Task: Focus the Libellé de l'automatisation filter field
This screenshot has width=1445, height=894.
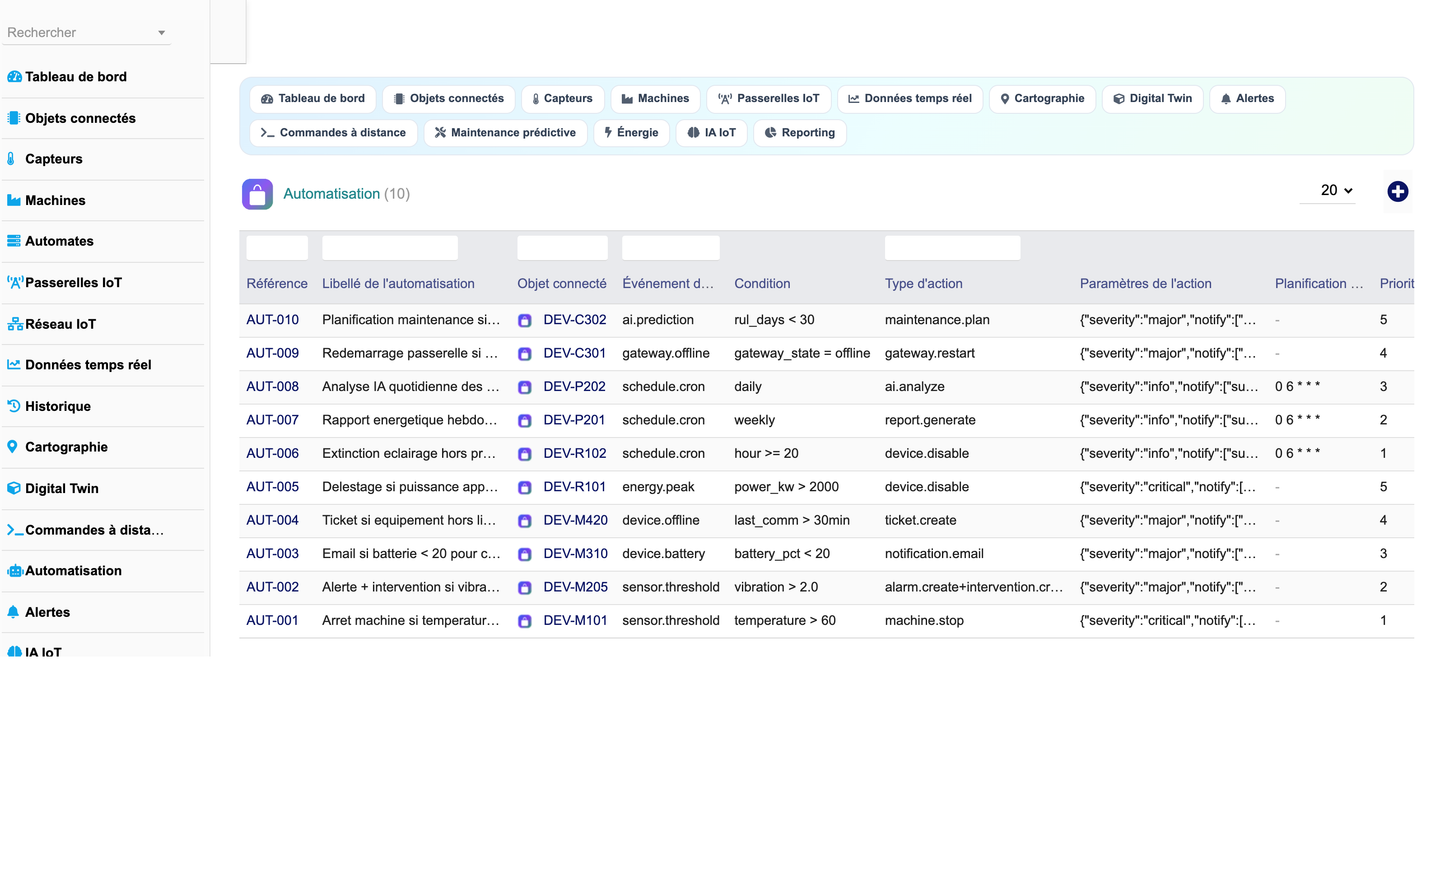Action: pos(390,248)
